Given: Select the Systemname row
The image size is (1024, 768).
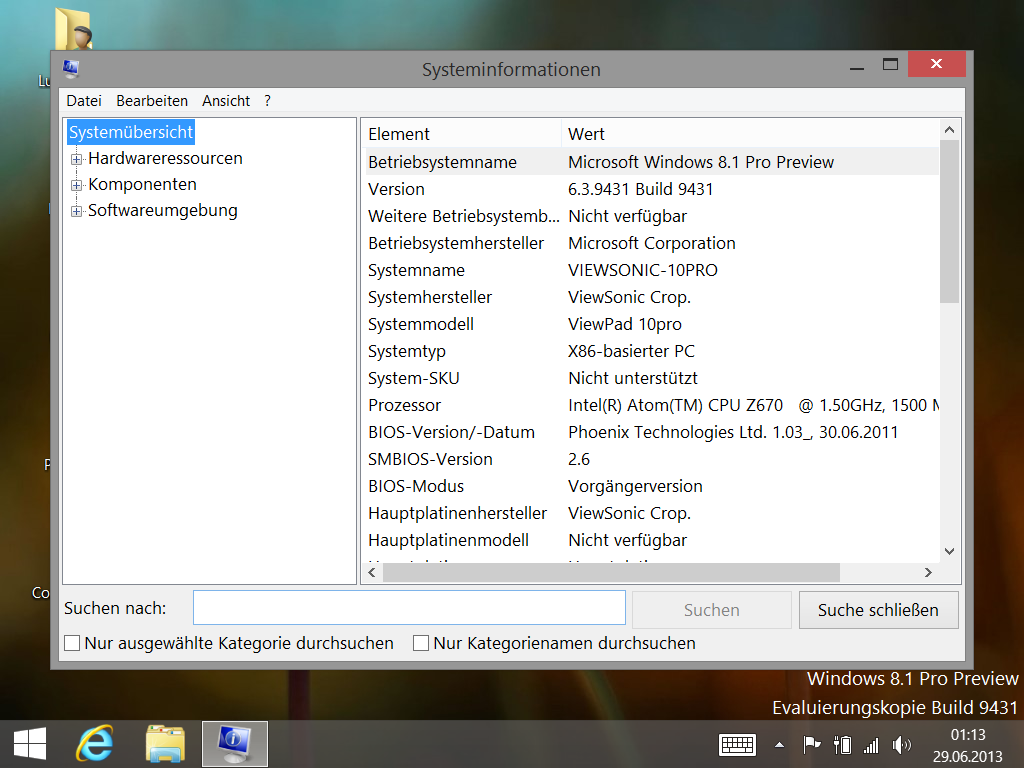Looking at the screenshot, I should [x=650, y=270].
